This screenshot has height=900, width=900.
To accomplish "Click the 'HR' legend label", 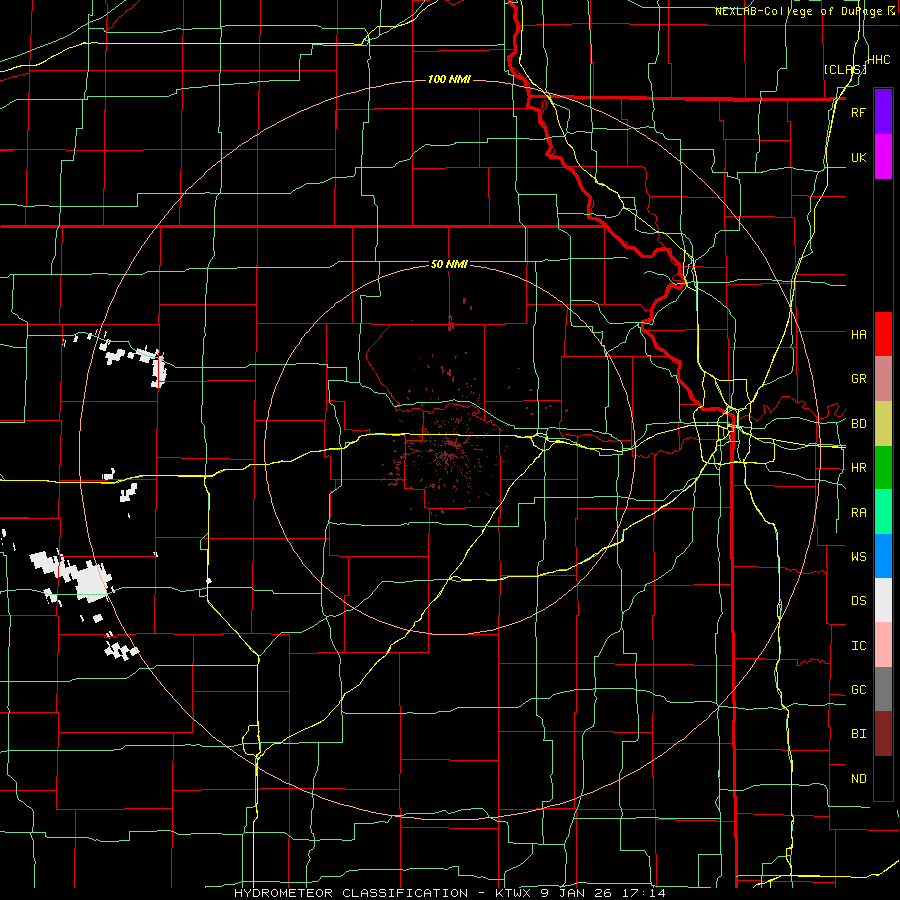I will tap(858, 468).
